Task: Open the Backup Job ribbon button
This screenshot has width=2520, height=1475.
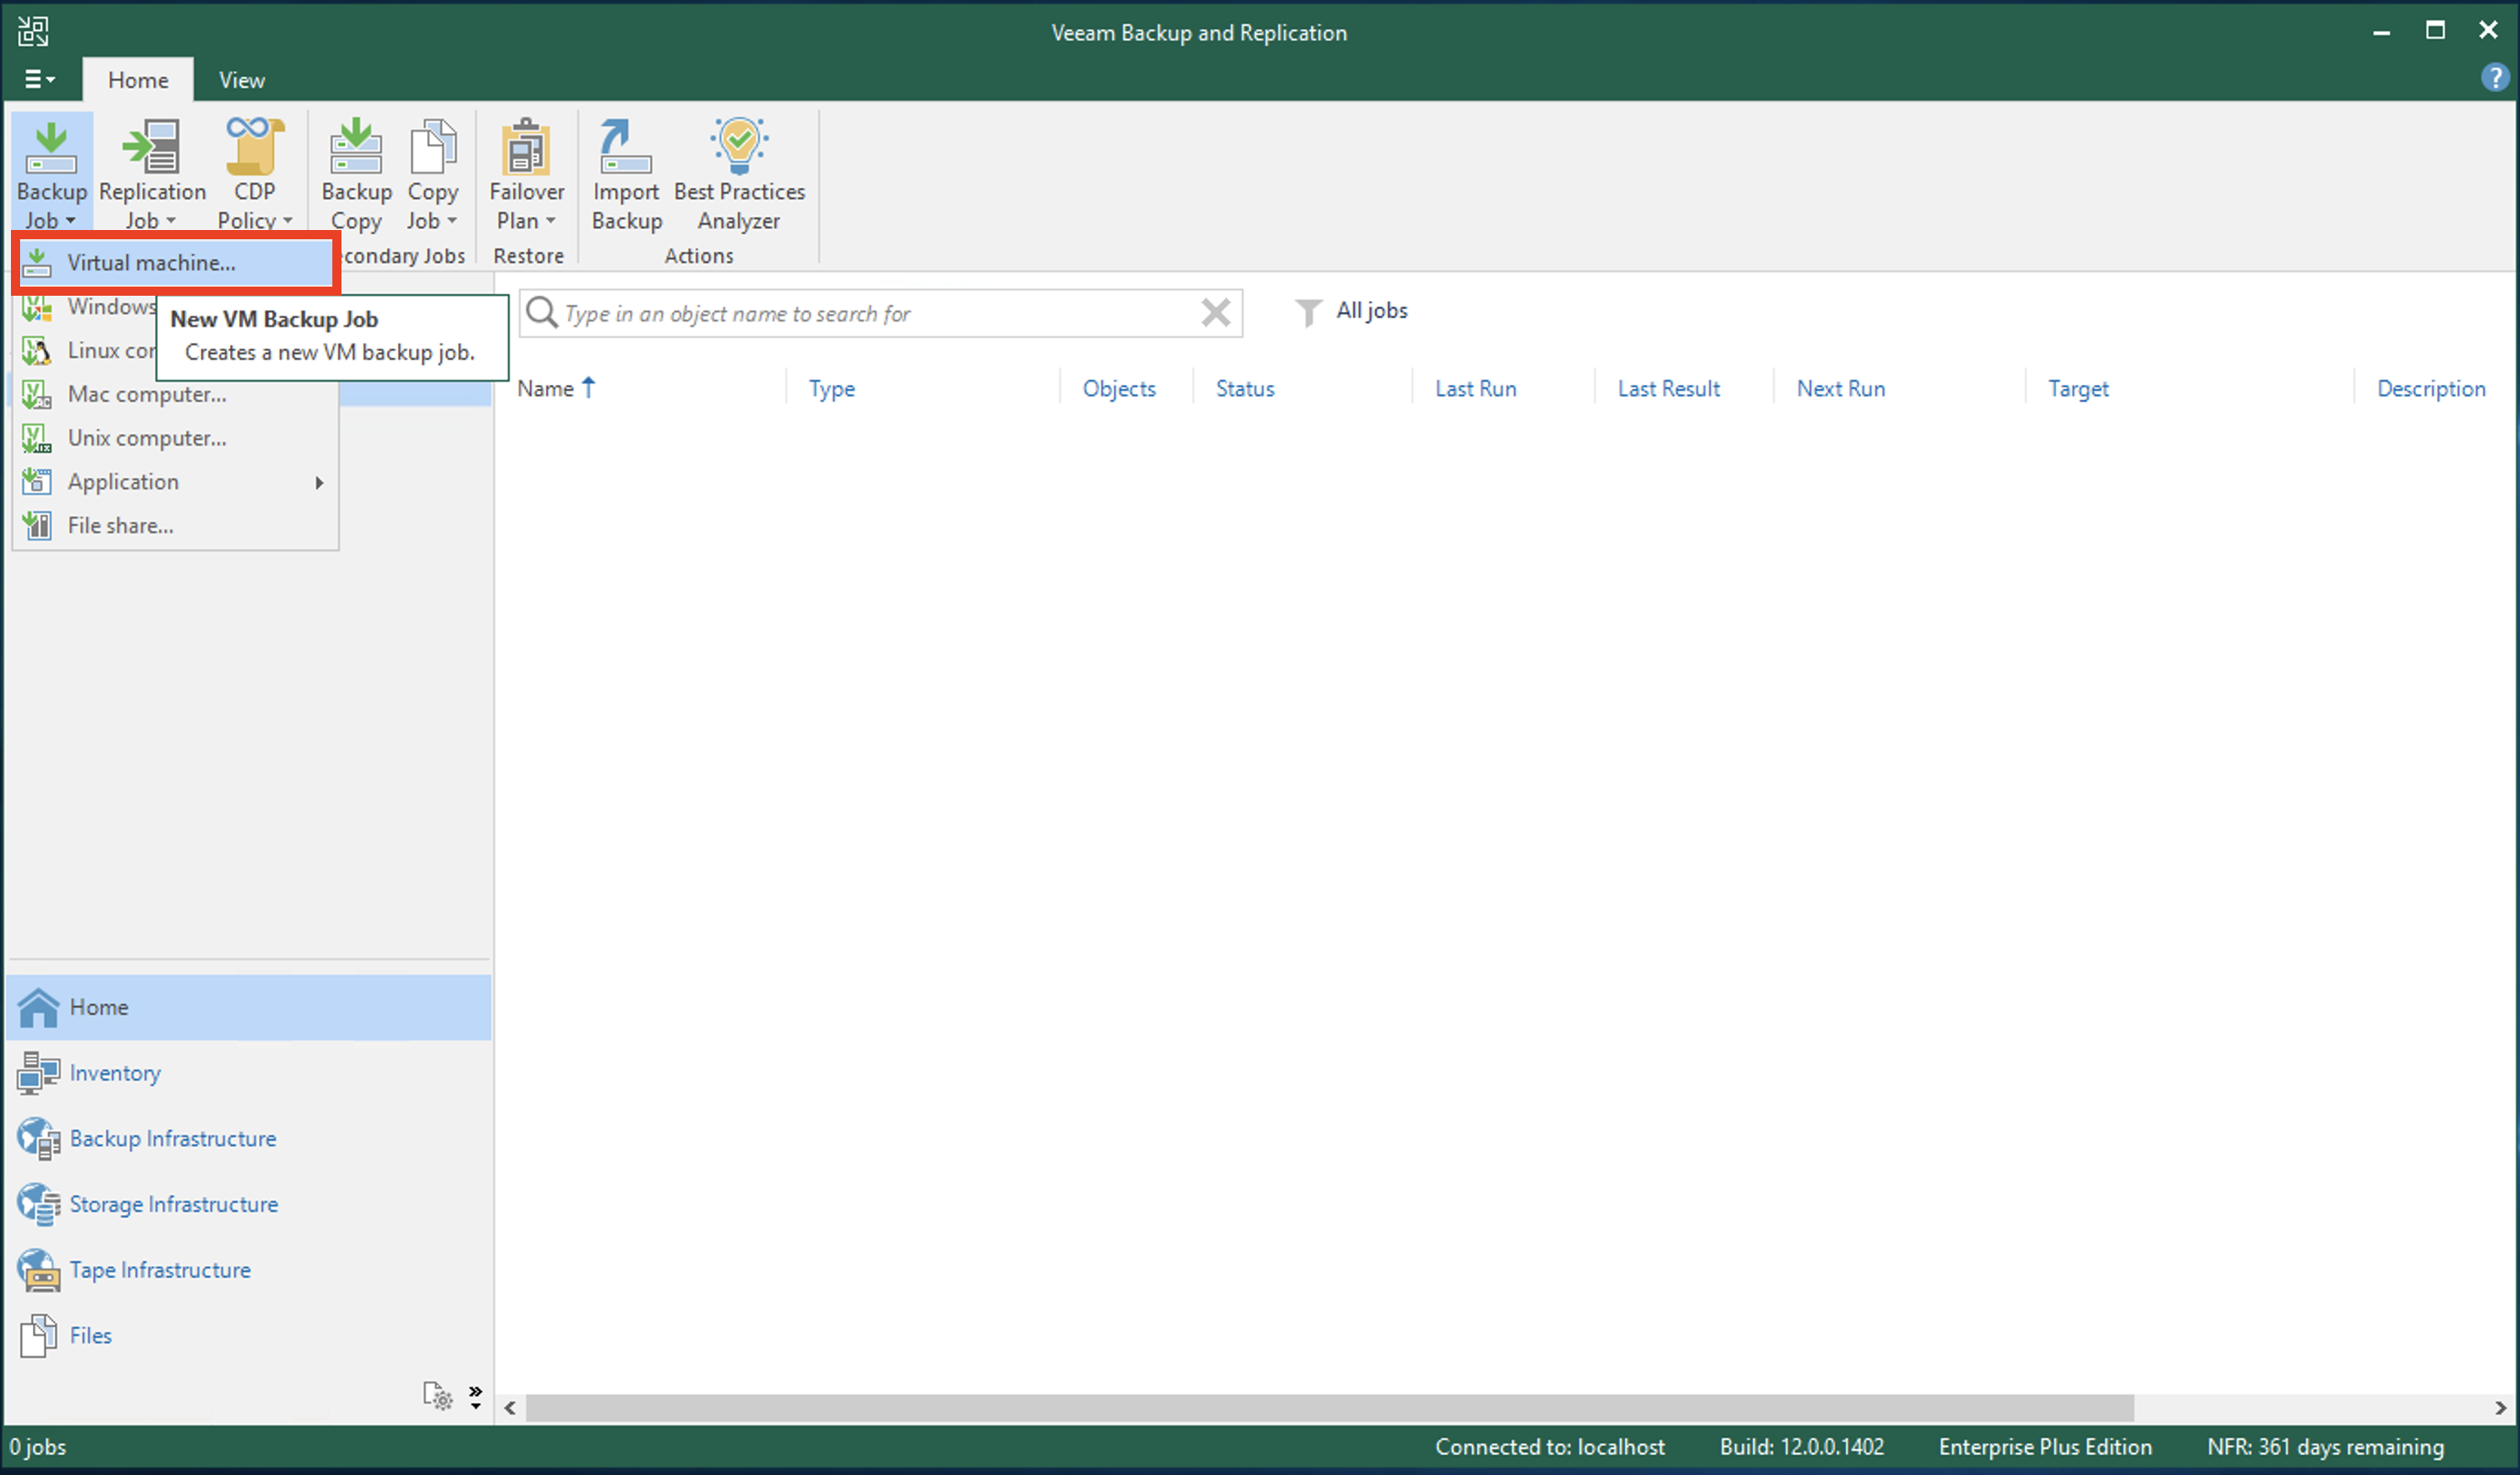Action: click(x=52, y=174)
